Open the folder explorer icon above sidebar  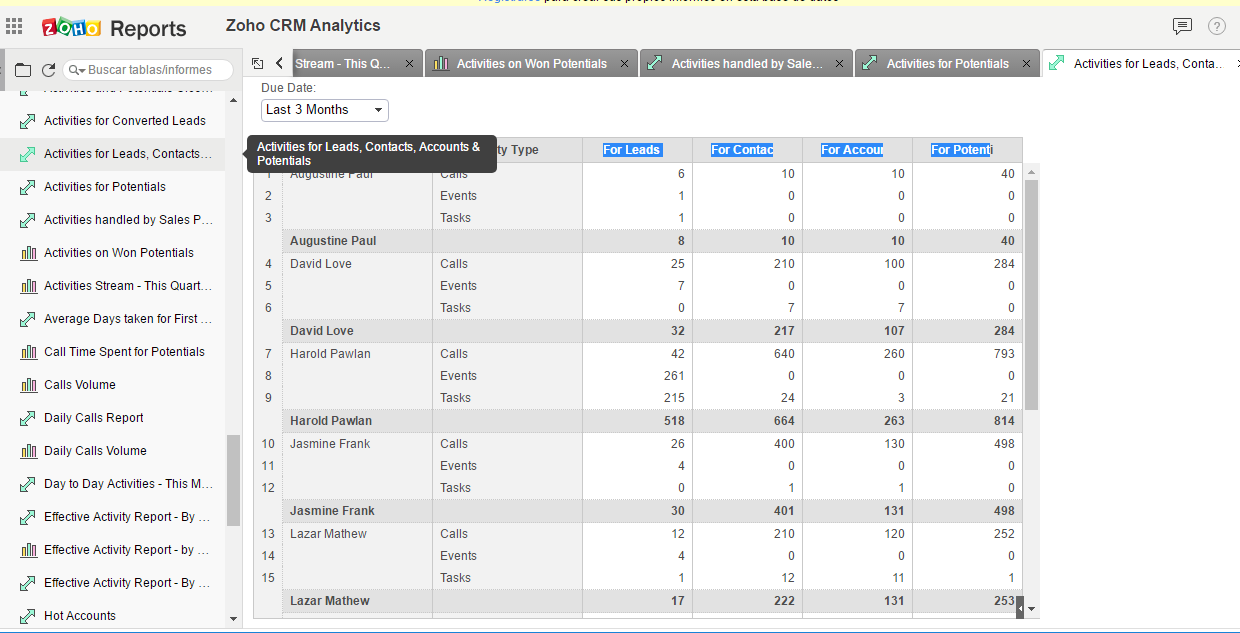click(23, 69)
